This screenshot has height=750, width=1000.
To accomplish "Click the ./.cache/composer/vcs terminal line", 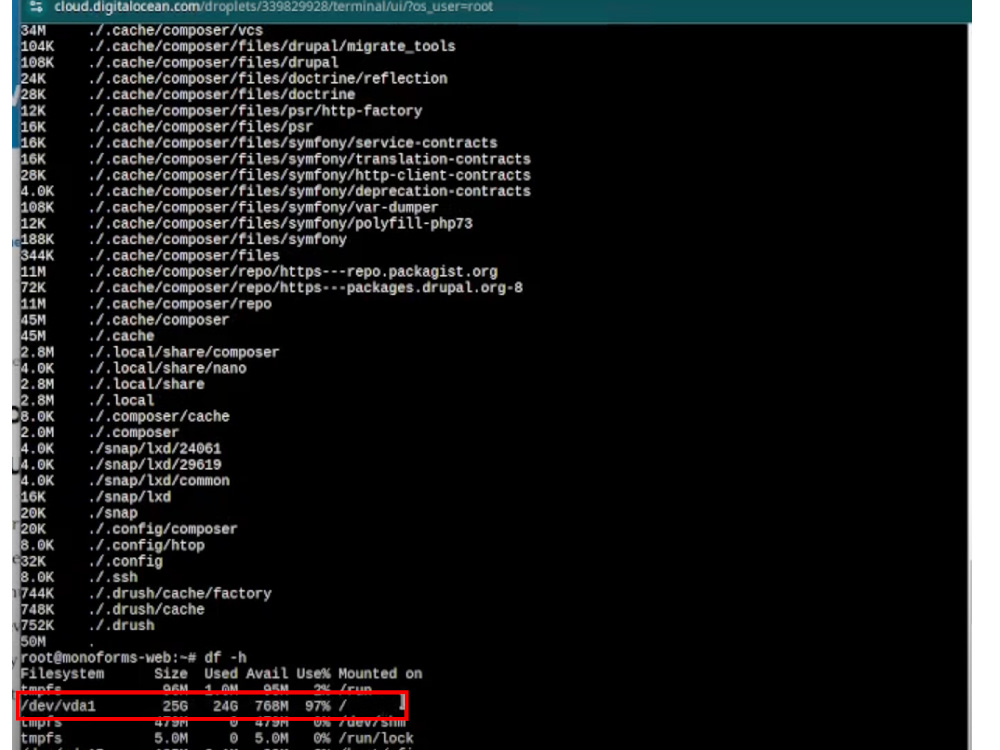I will point(142,31).
